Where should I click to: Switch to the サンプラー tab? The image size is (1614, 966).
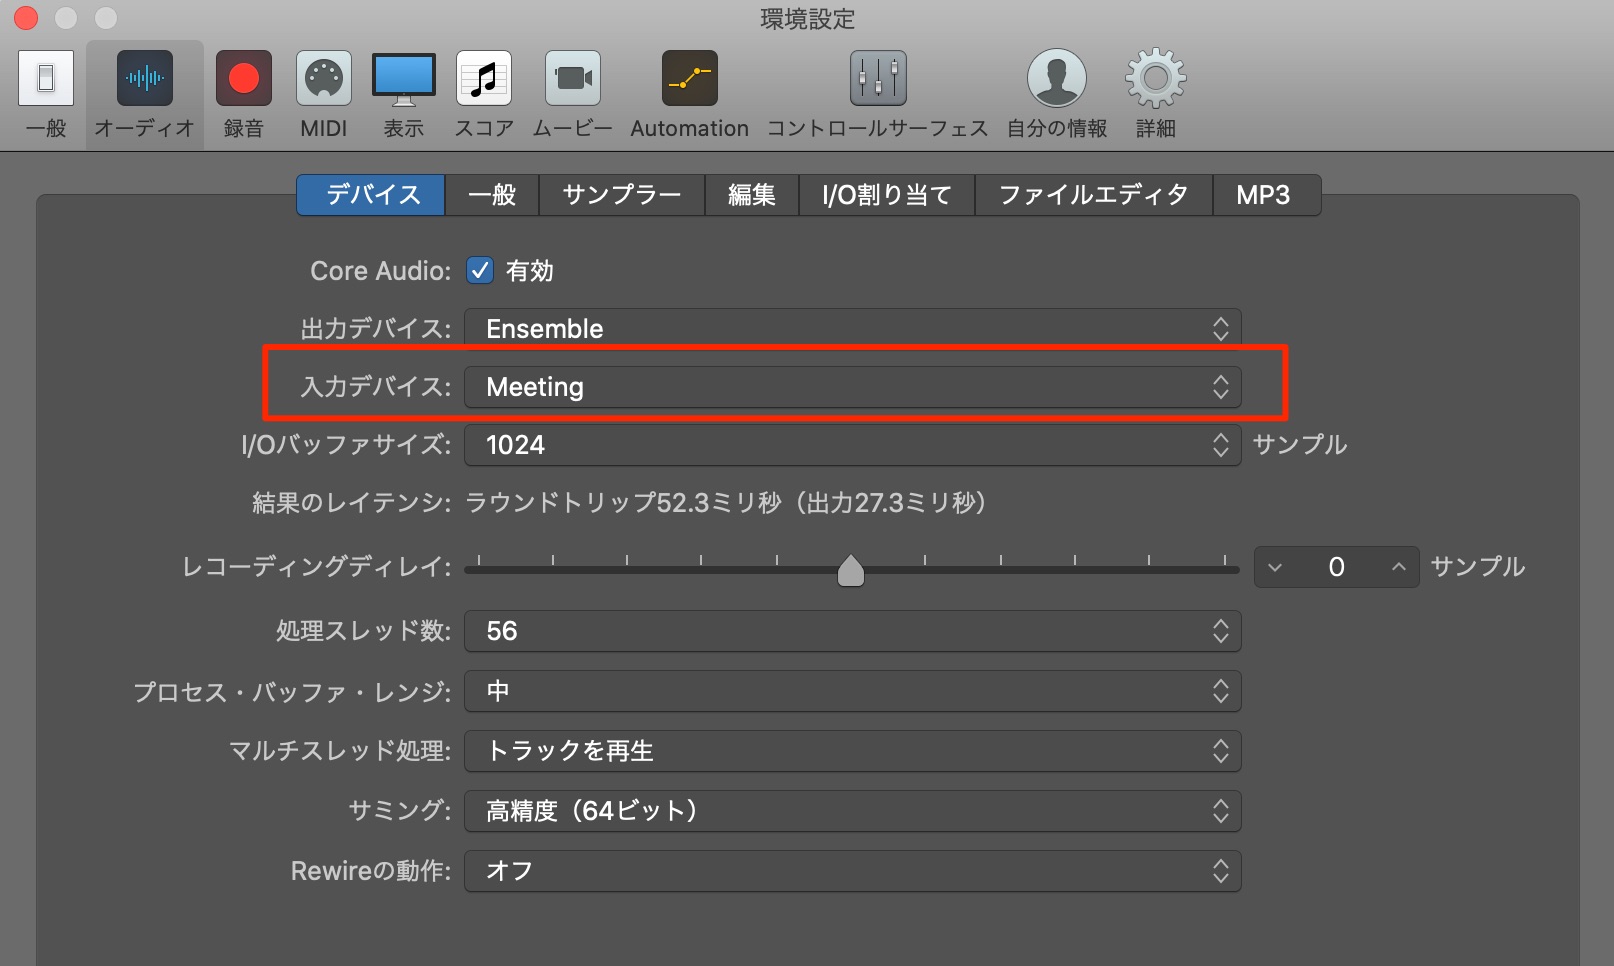click(x=622, y=195)
